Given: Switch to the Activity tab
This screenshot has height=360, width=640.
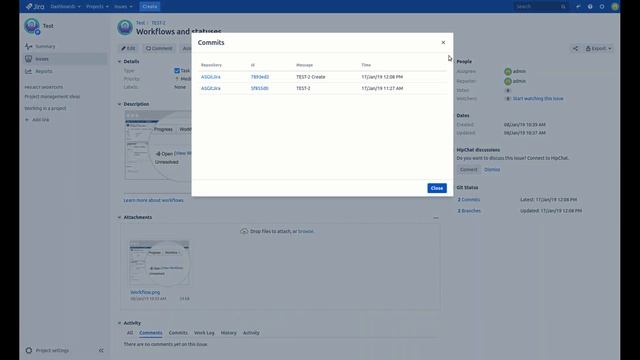Looking at the screenshot, I should tap(251, 333).
